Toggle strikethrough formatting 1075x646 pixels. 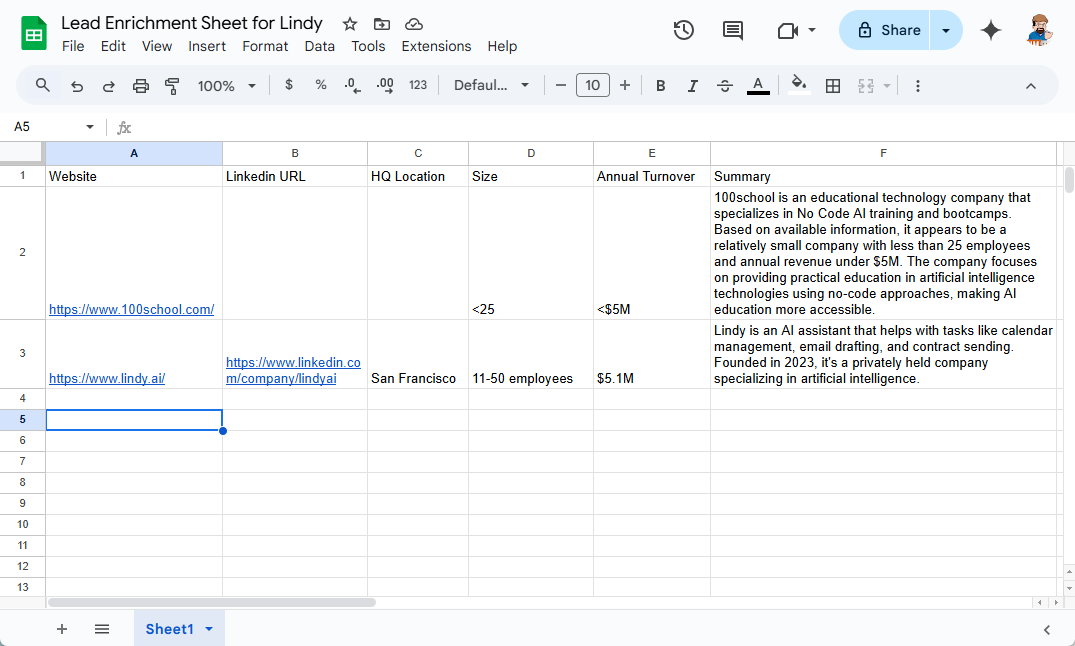point(725,86)
